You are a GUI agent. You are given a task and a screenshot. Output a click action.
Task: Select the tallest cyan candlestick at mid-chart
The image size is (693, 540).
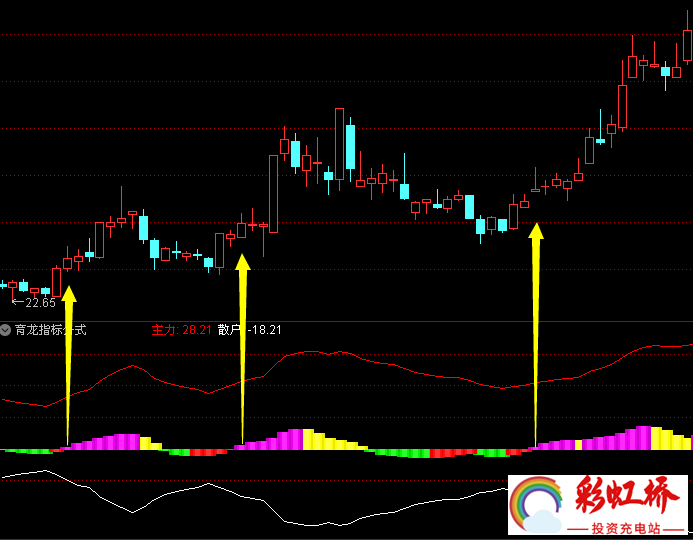350,146
